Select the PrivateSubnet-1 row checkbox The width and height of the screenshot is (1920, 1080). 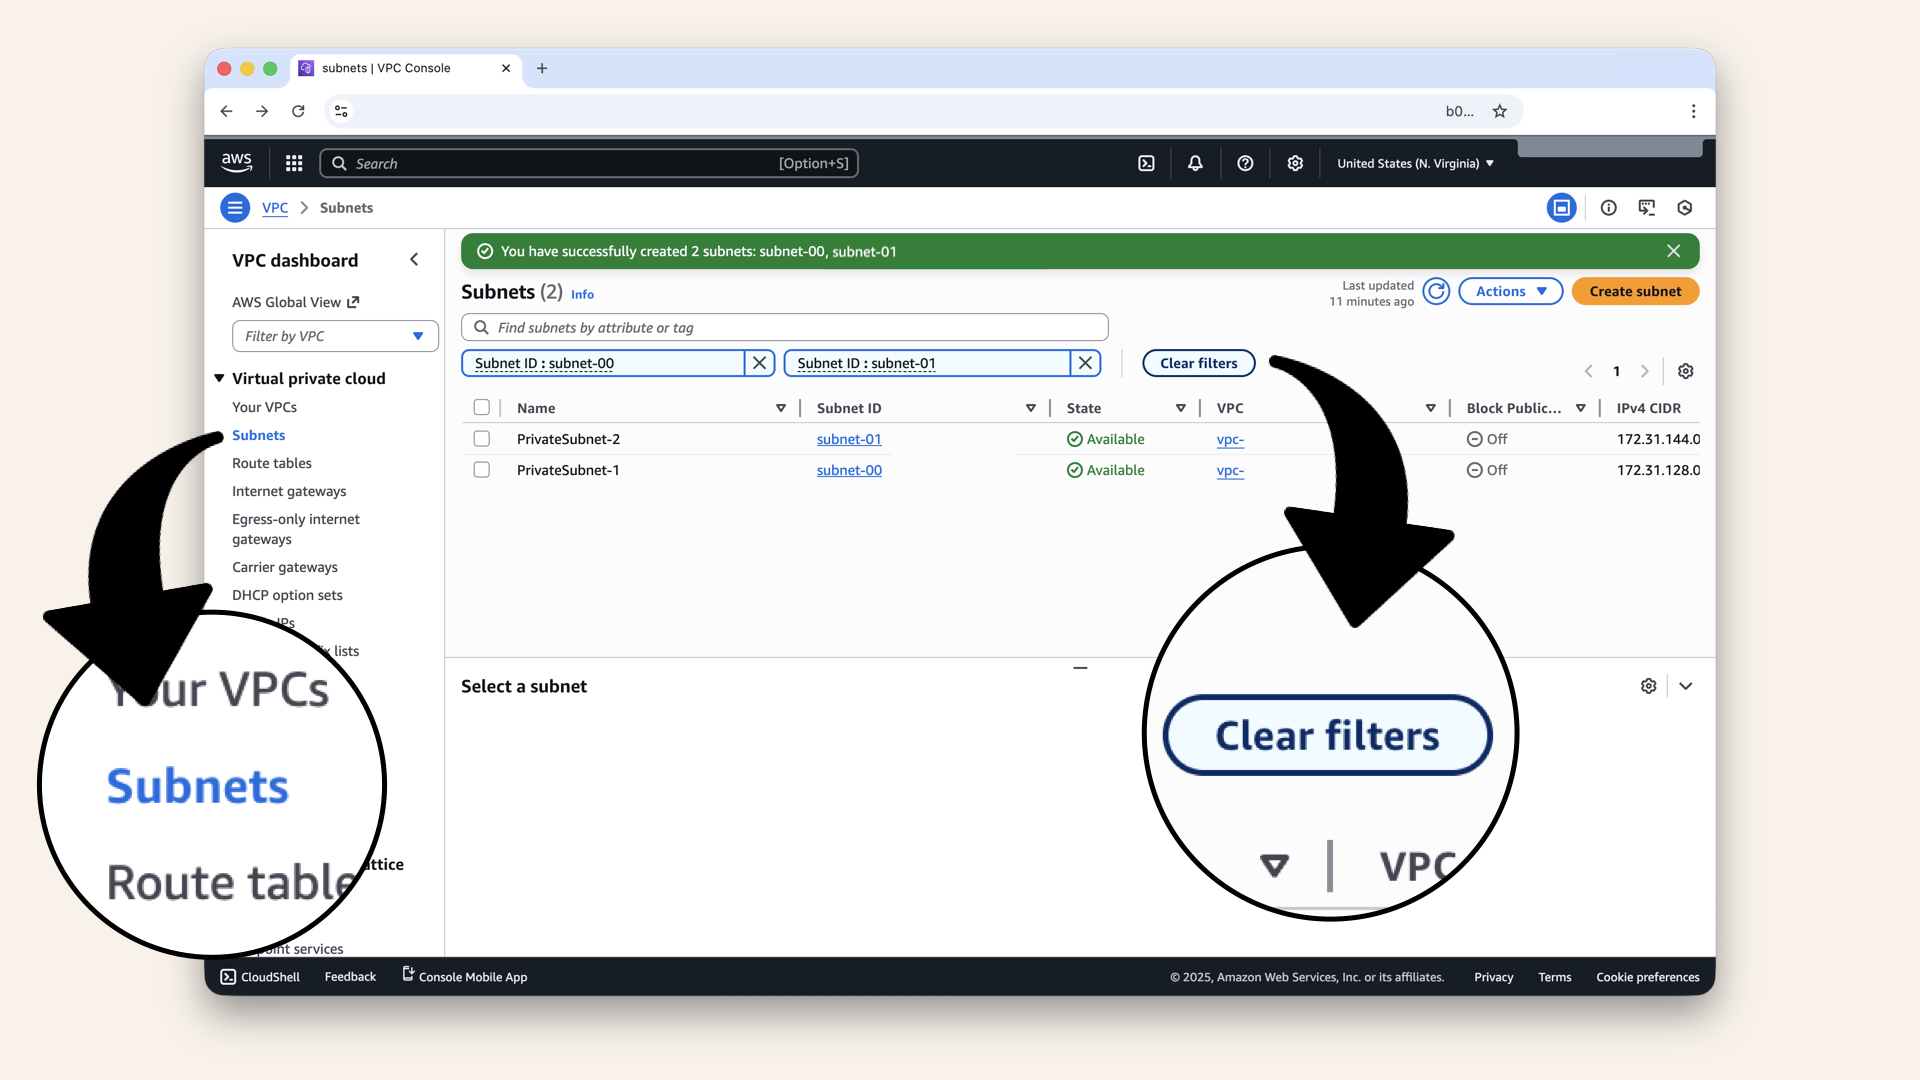click(x=482, y=470)
